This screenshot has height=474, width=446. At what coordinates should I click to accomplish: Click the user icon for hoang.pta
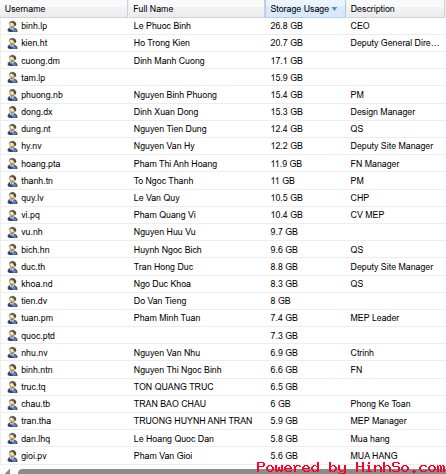(x=12, y=164)
